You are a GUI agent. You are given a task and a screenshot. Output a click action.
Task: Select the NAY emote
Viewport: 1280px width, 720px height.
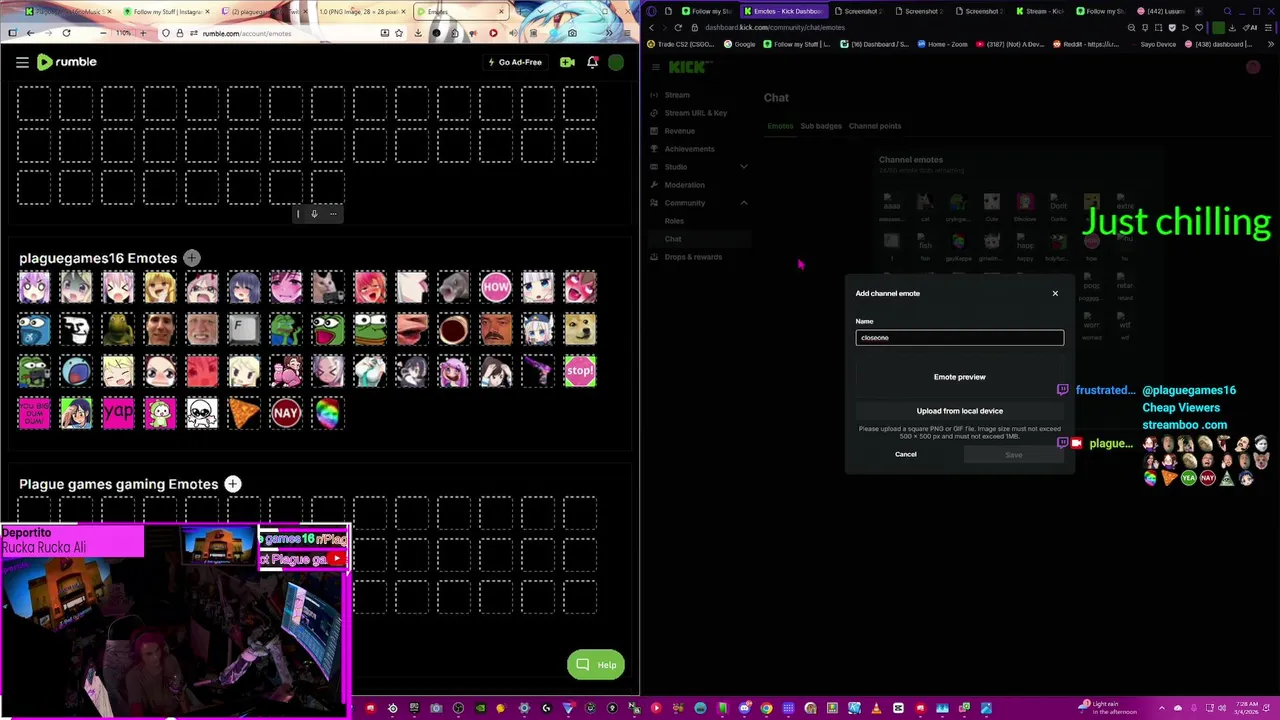coord(286,413)
